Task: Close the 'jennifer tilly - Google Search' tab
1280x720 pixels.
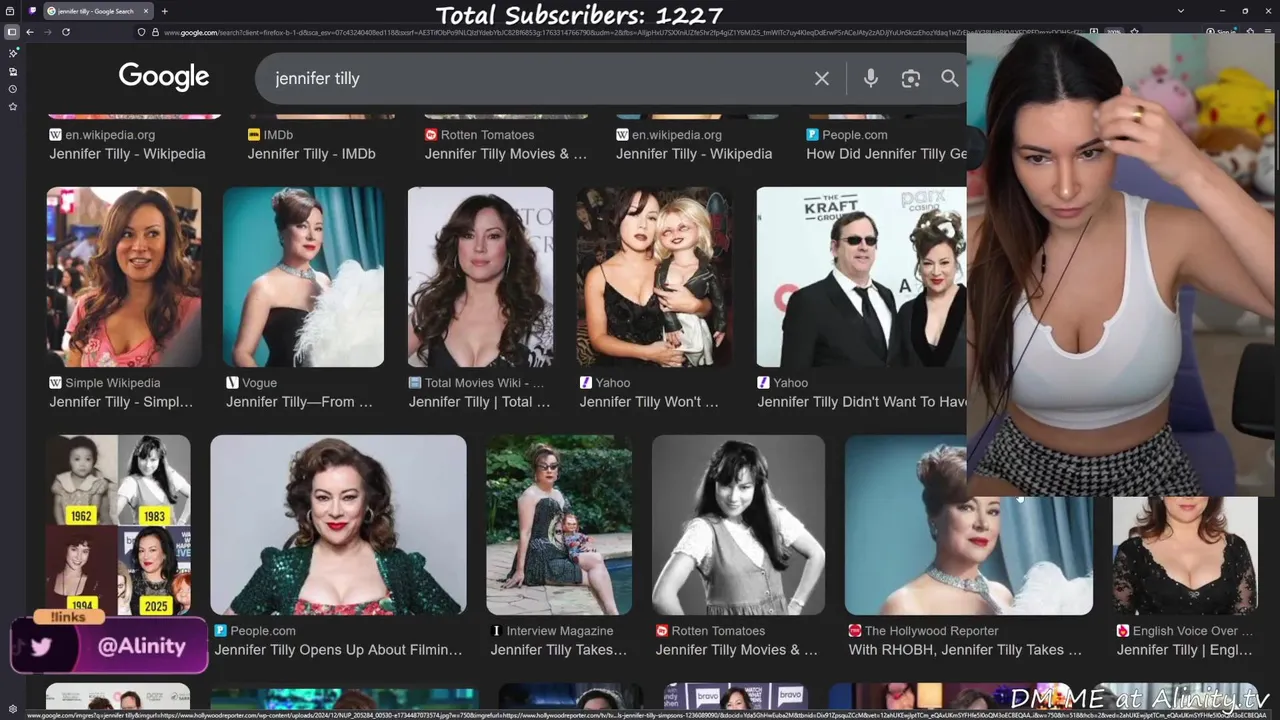Action: tap(145, 11)
